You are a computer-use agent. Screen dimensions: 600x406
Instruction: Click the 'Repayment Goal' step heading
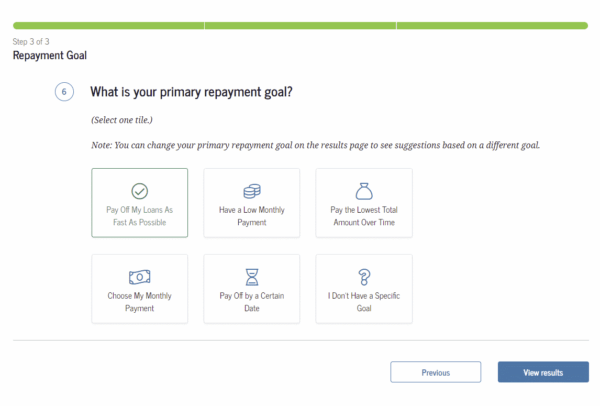click(x=45, y=56)
